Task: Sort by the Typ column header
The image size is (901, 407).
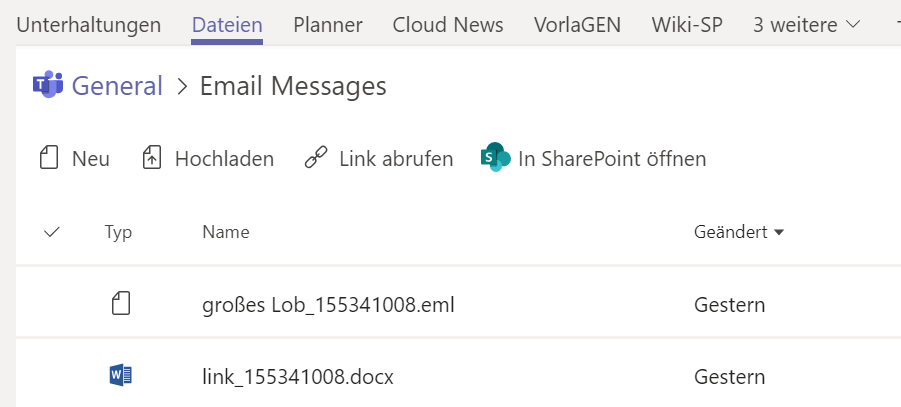Action: [x=118, y=232]
